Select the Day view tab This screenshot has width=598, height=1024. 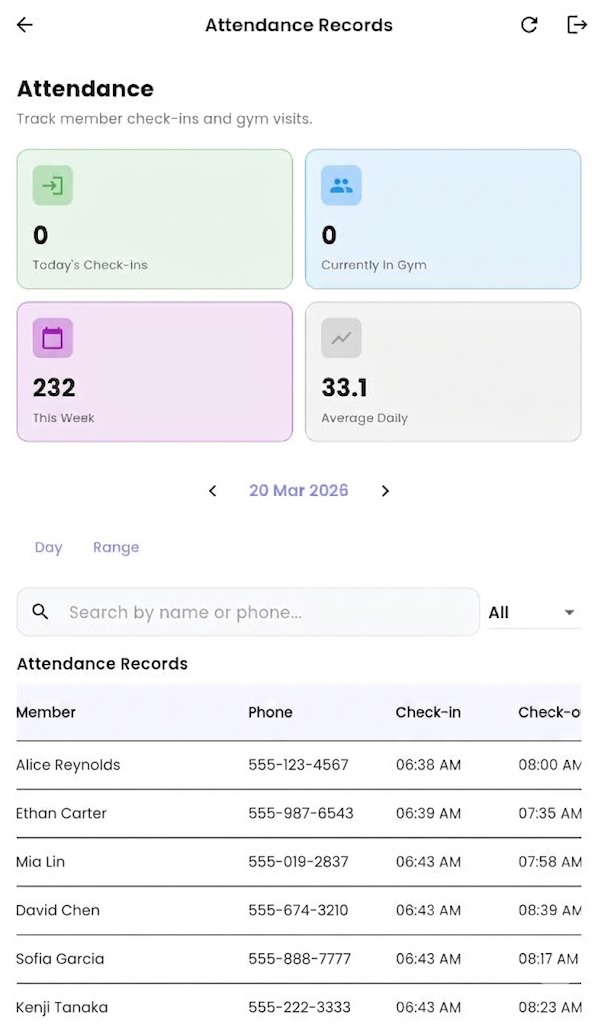tap(48, 547)
